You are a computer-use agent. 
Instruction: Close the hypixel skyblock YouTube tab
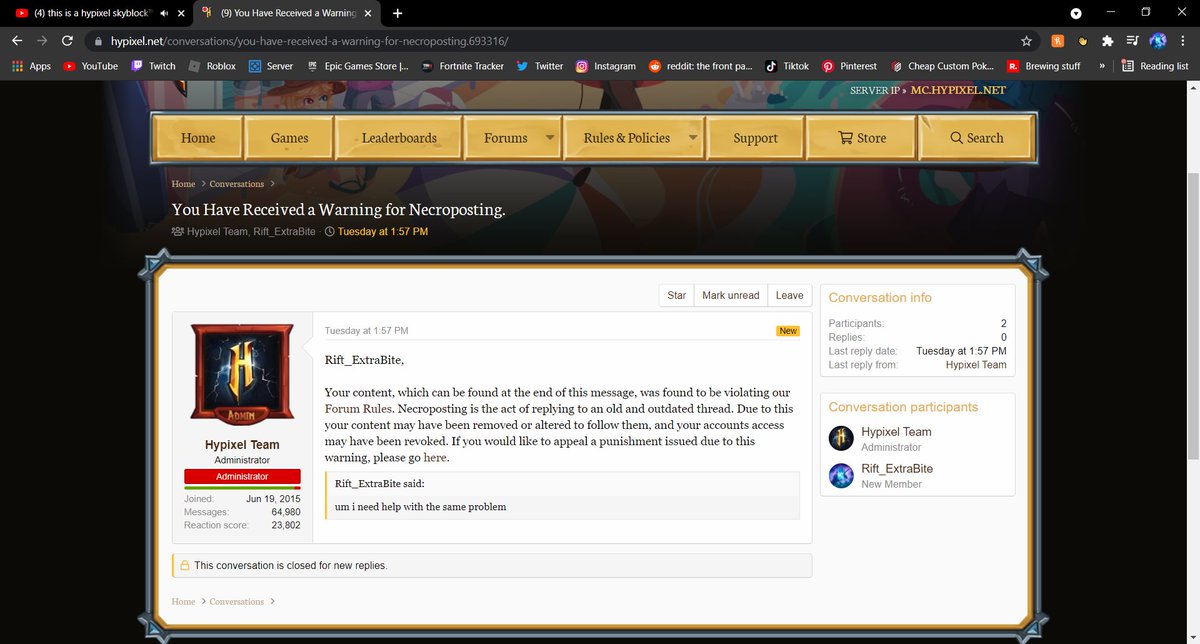coord(180,14)
